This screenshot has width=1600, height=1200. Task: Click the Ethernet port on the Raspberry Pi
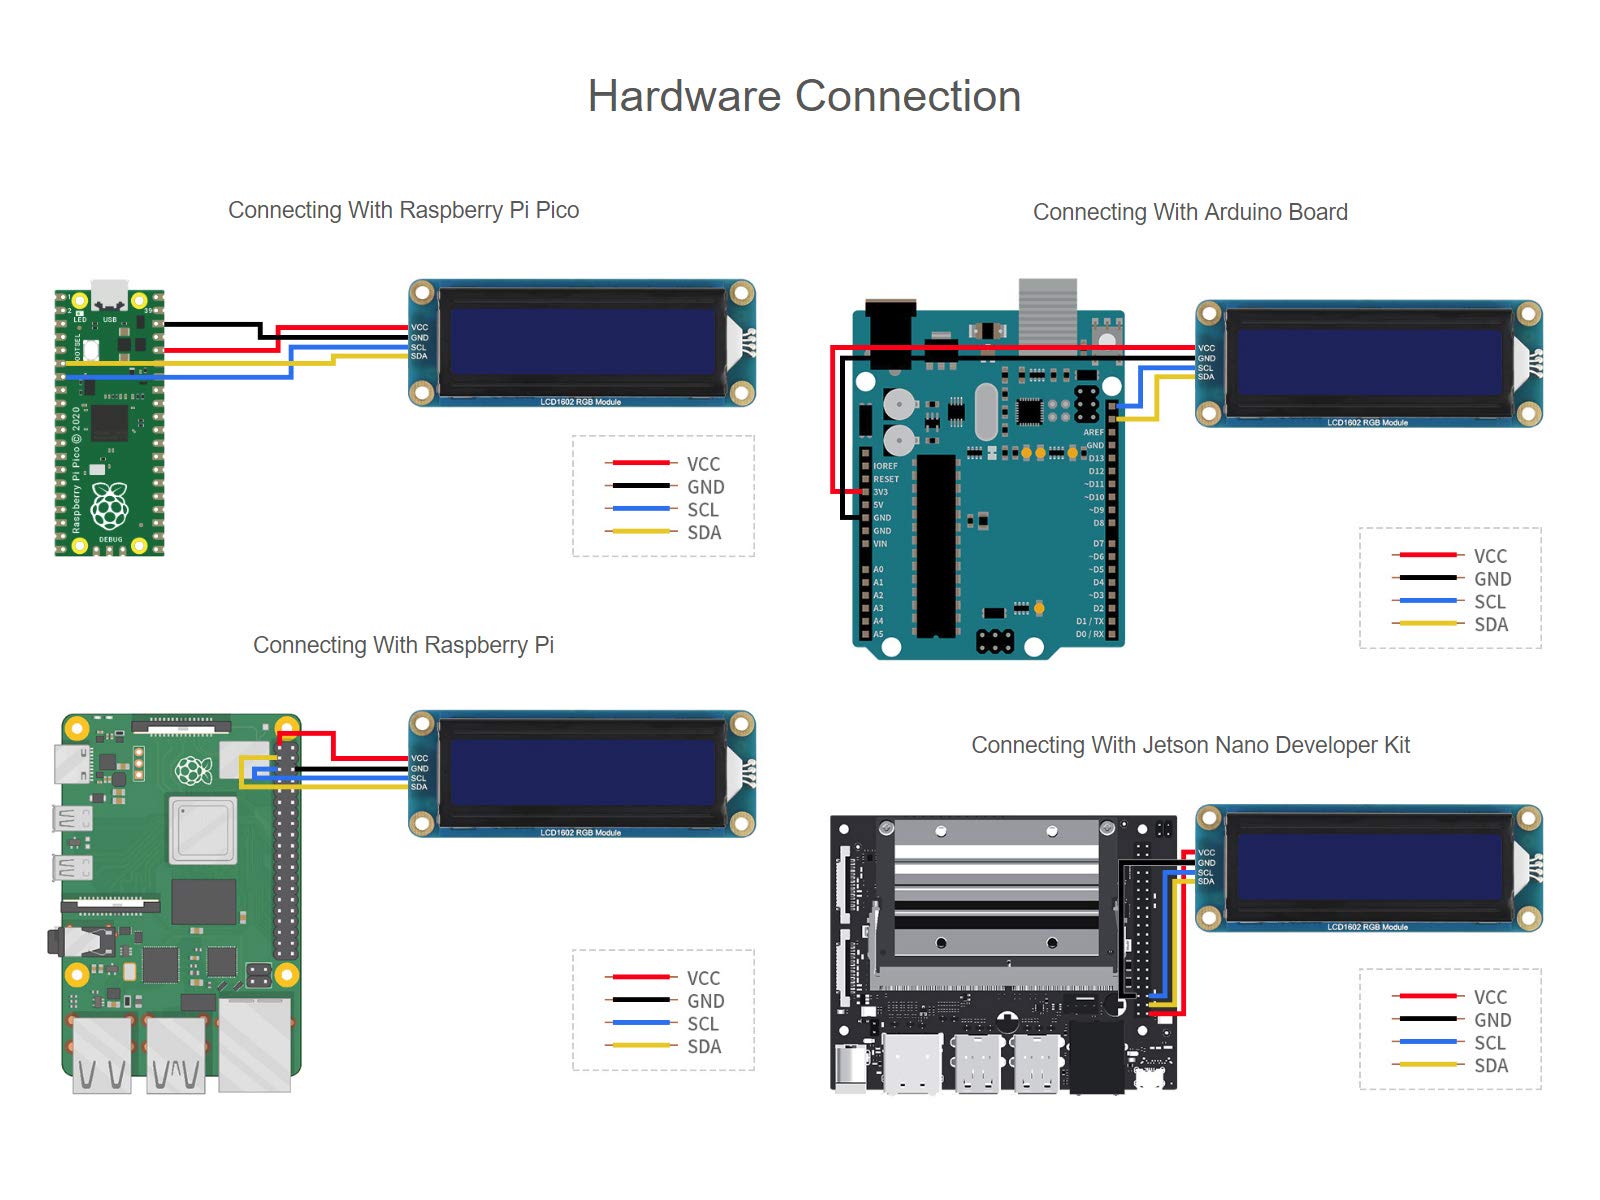click(x=255, y=1043)
